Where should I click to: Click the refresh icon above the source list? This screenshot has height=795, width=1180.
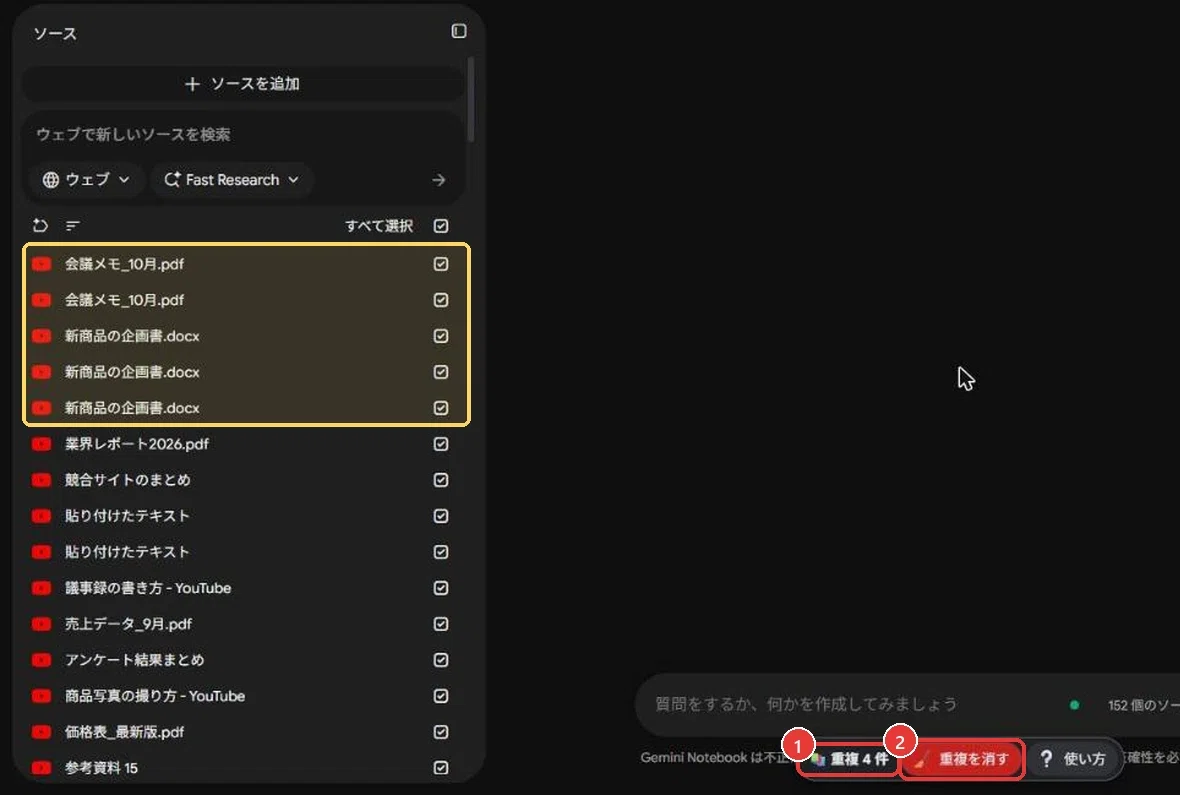pos(40,225)
